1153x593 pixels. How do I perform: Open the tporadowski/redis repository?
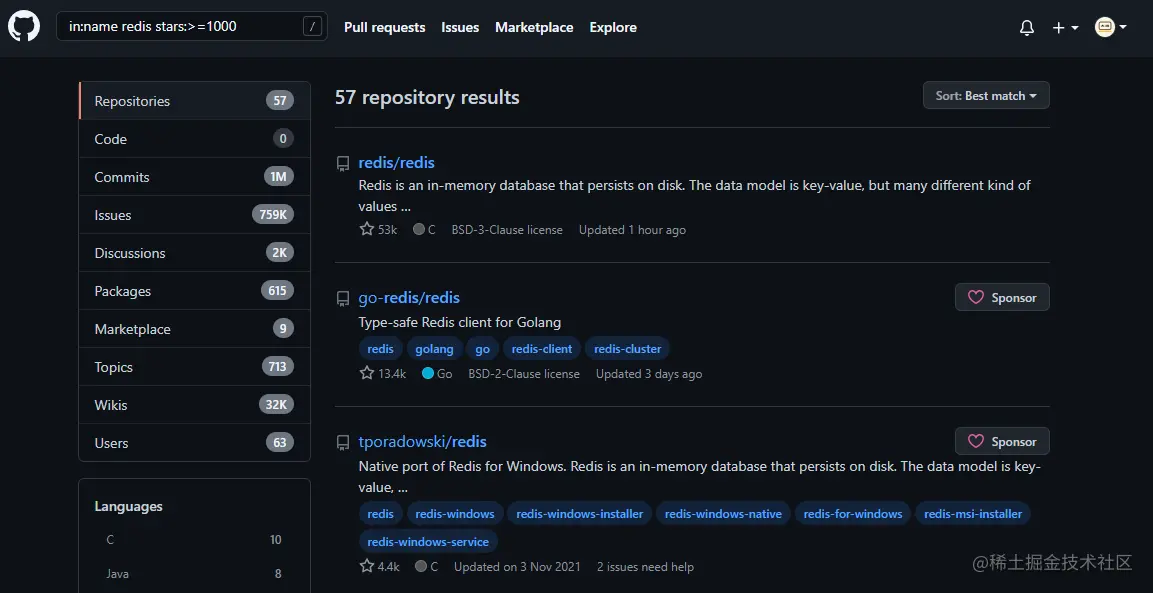coord(422,441)
